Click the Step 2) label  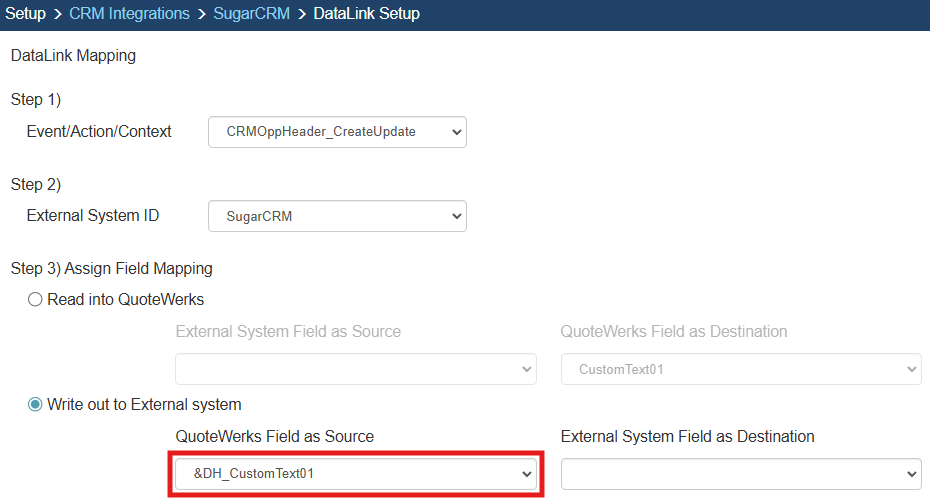coord(36,185)
